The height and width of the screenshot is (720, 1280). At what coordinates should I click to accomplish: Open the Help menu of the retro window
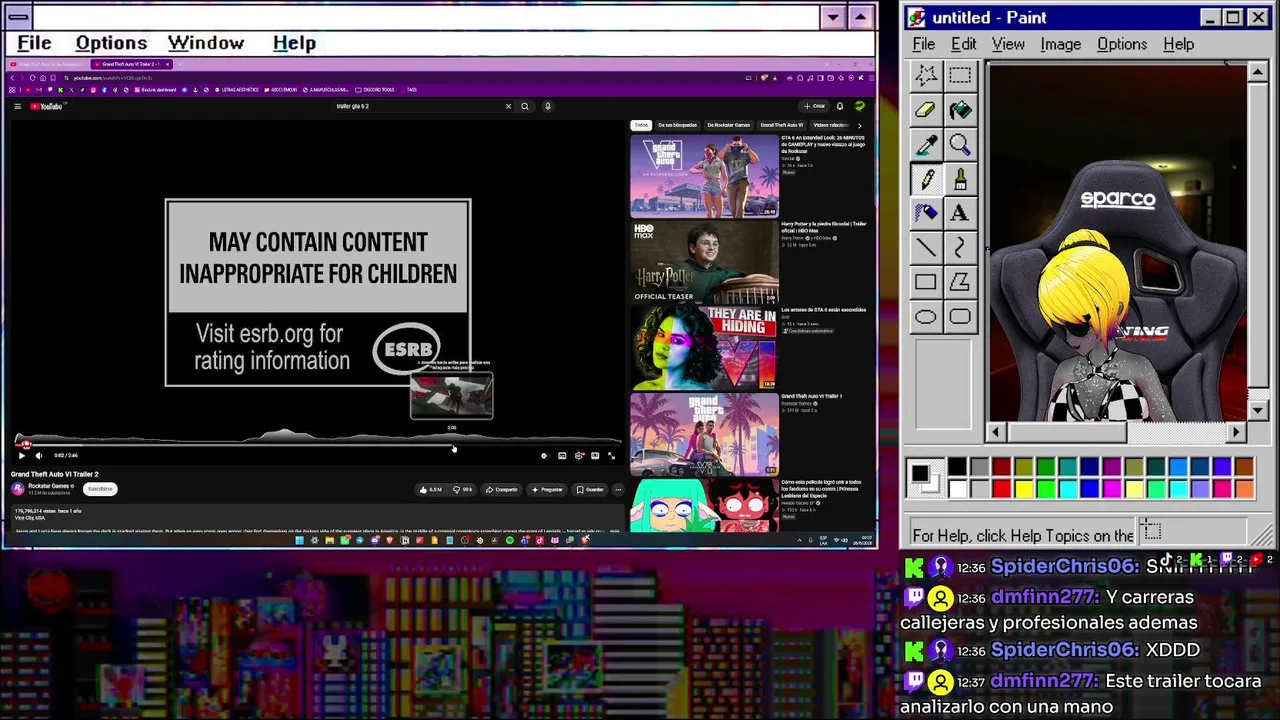click(294, 43)
